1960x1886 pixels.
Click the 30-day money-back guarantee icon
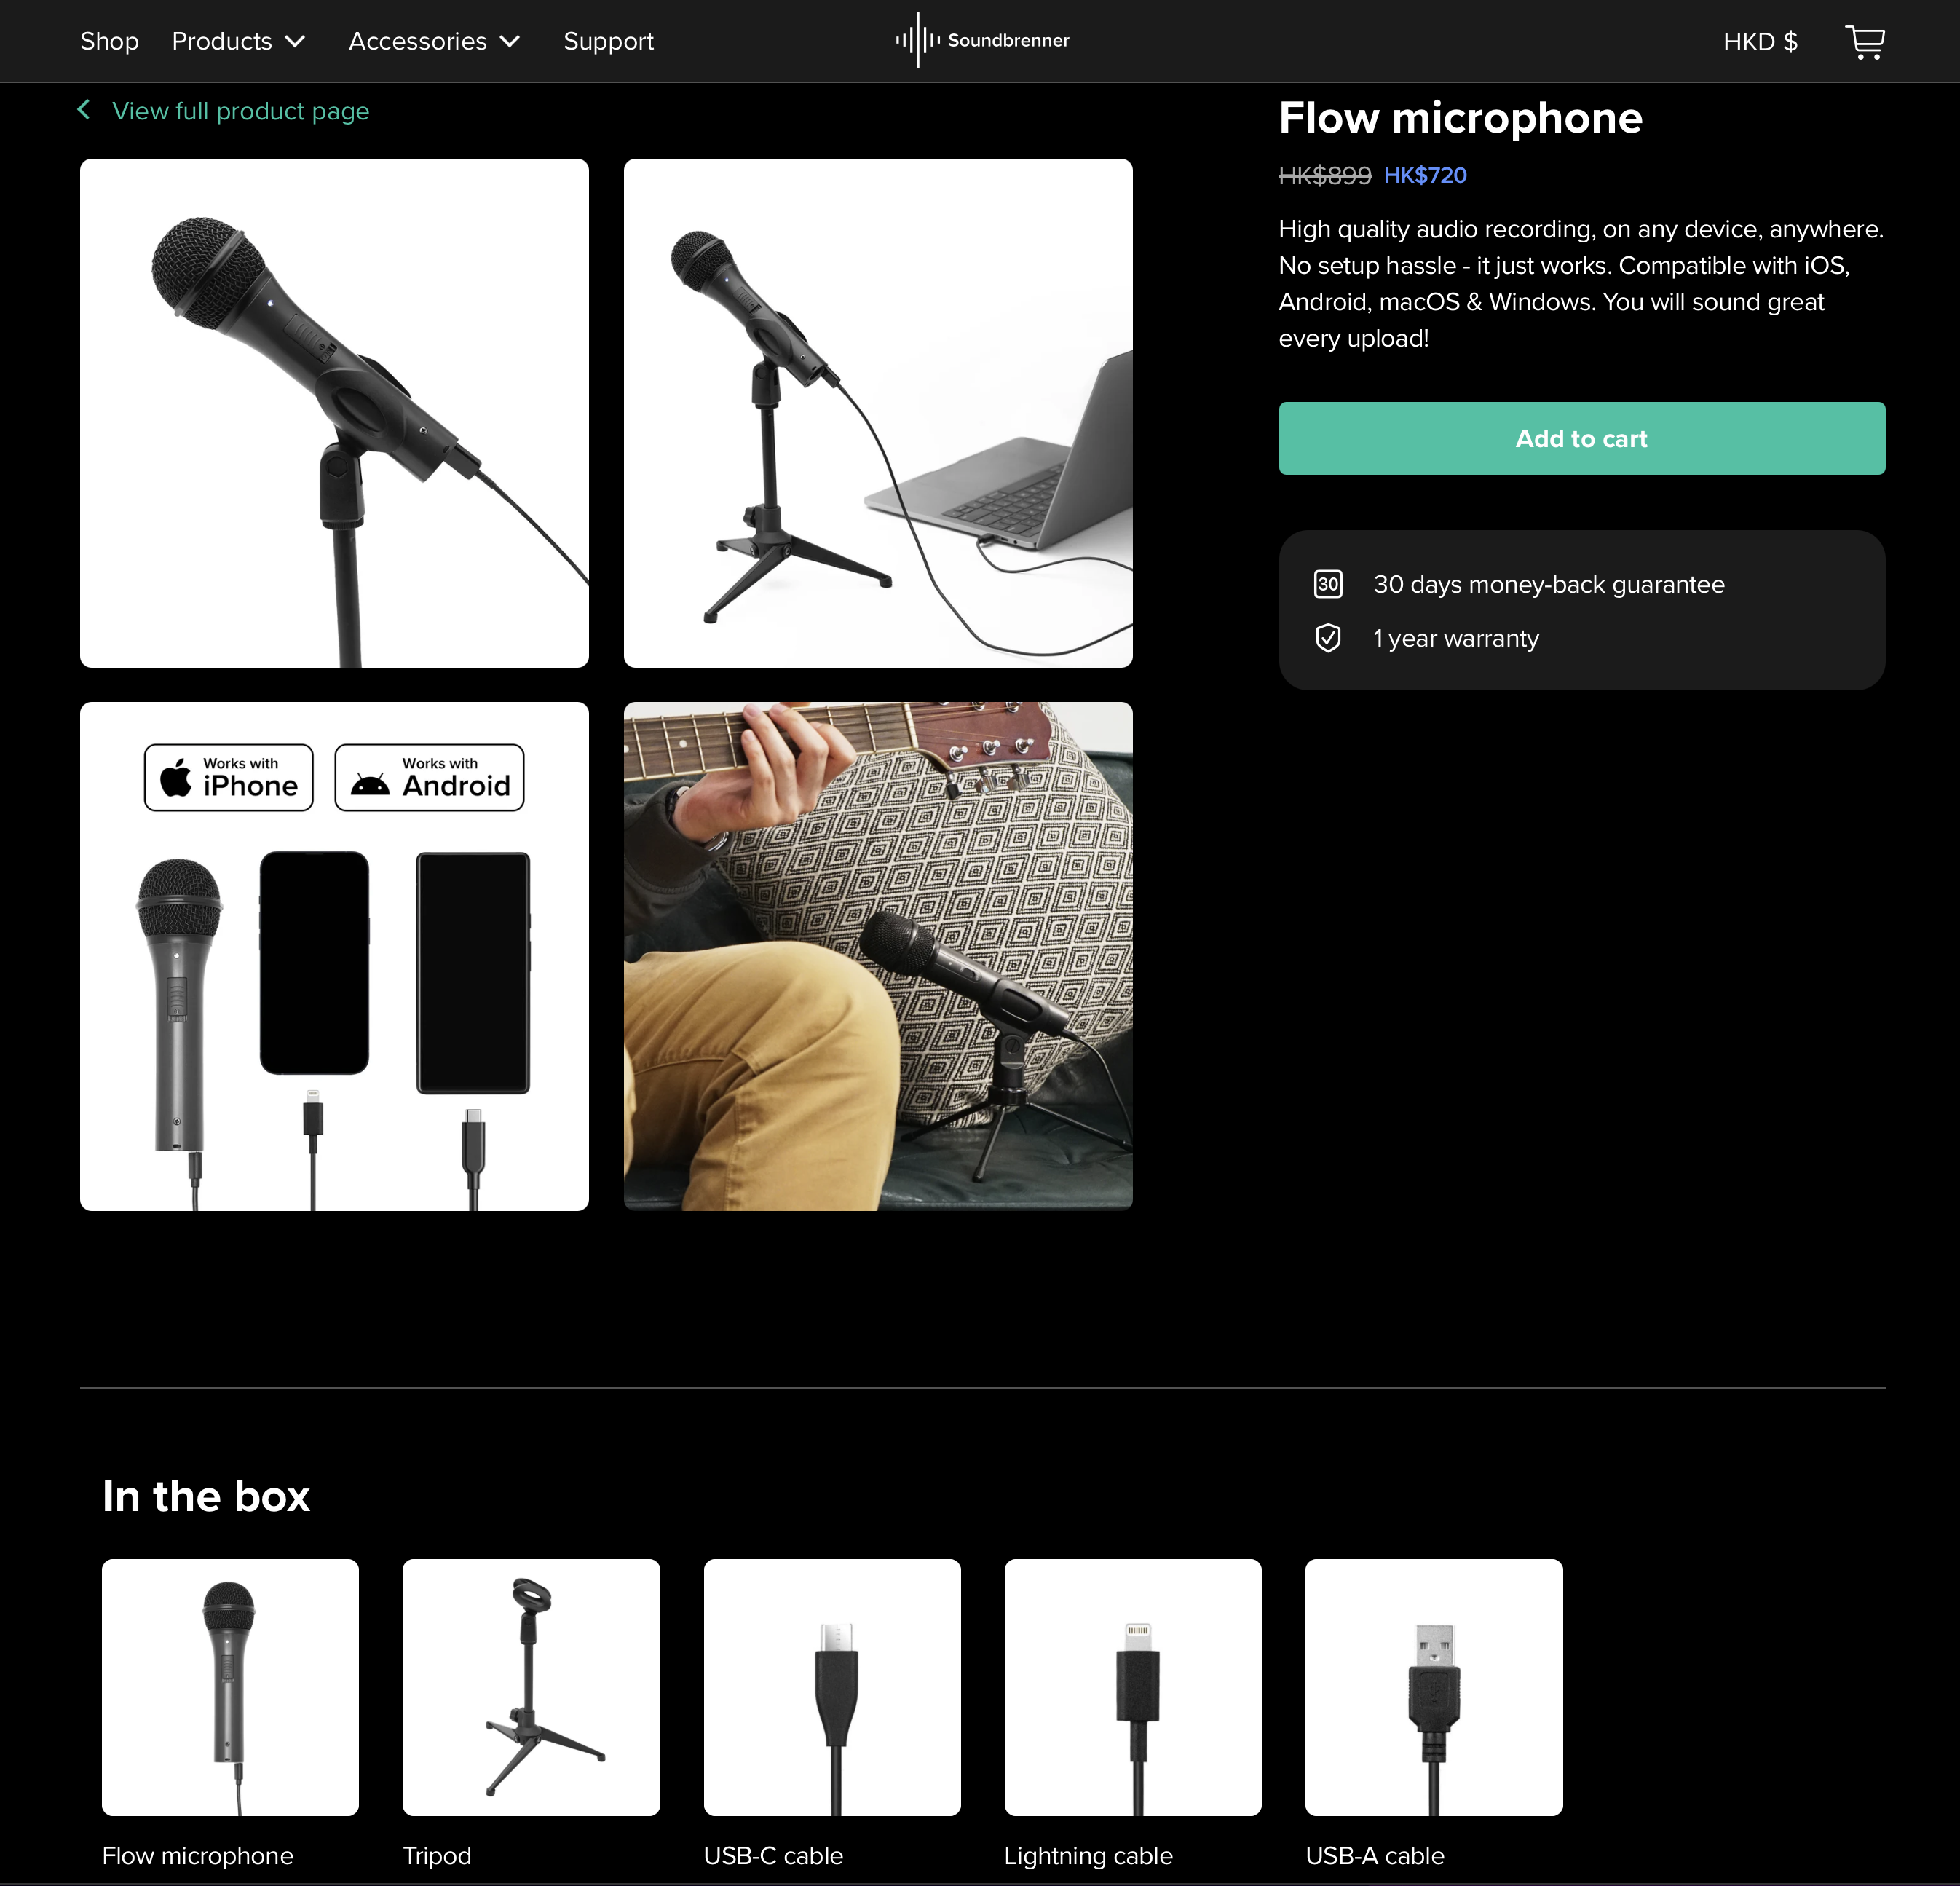(x=1328, y=584)
